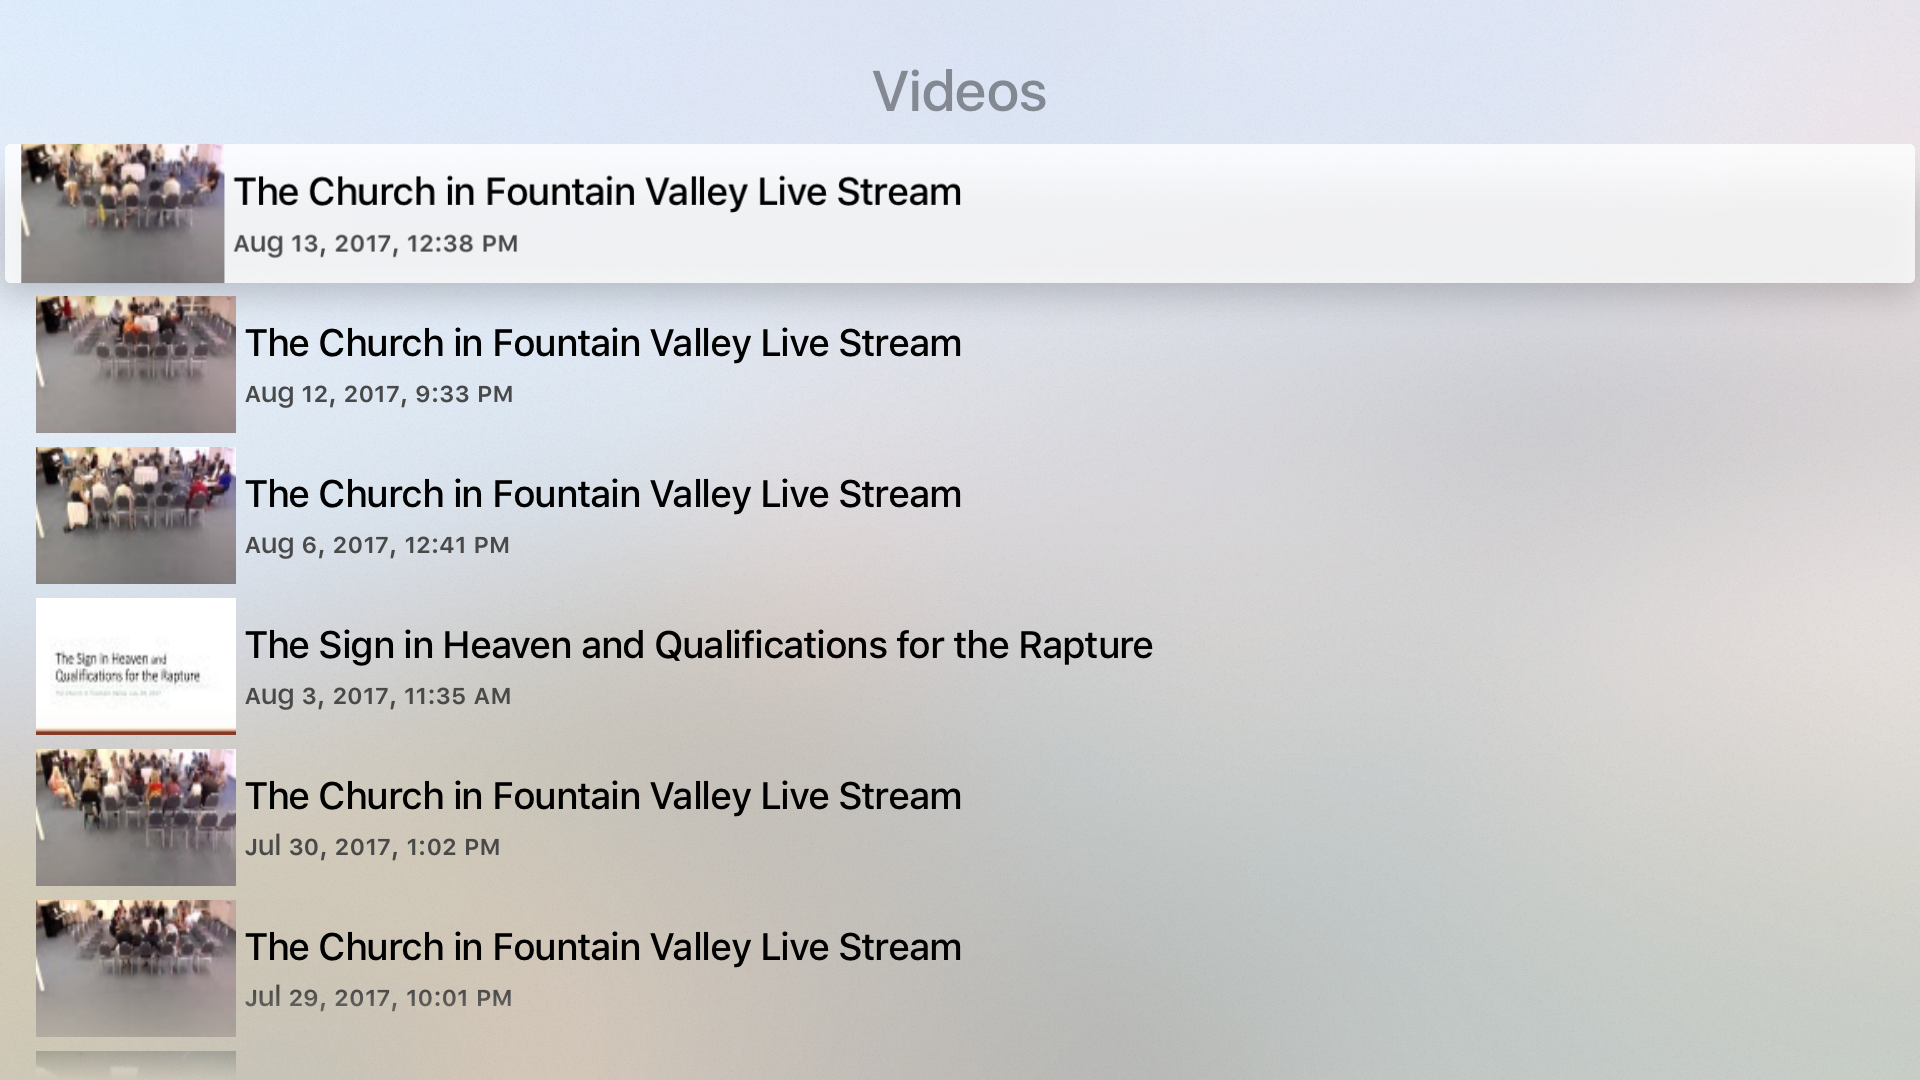Select Live Stream title dated Jul 29, 2017
The height and width of the screenshot is (1080, 1920).
pos(603,947)
